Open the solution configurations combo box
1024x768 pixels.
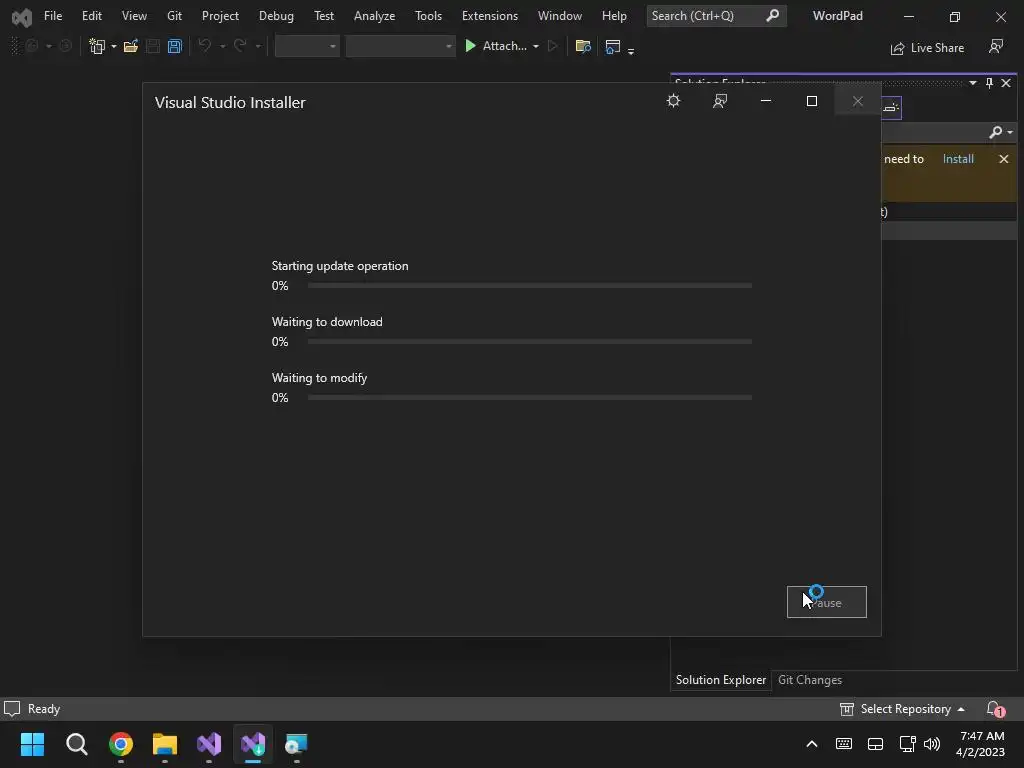pos(307,46)
